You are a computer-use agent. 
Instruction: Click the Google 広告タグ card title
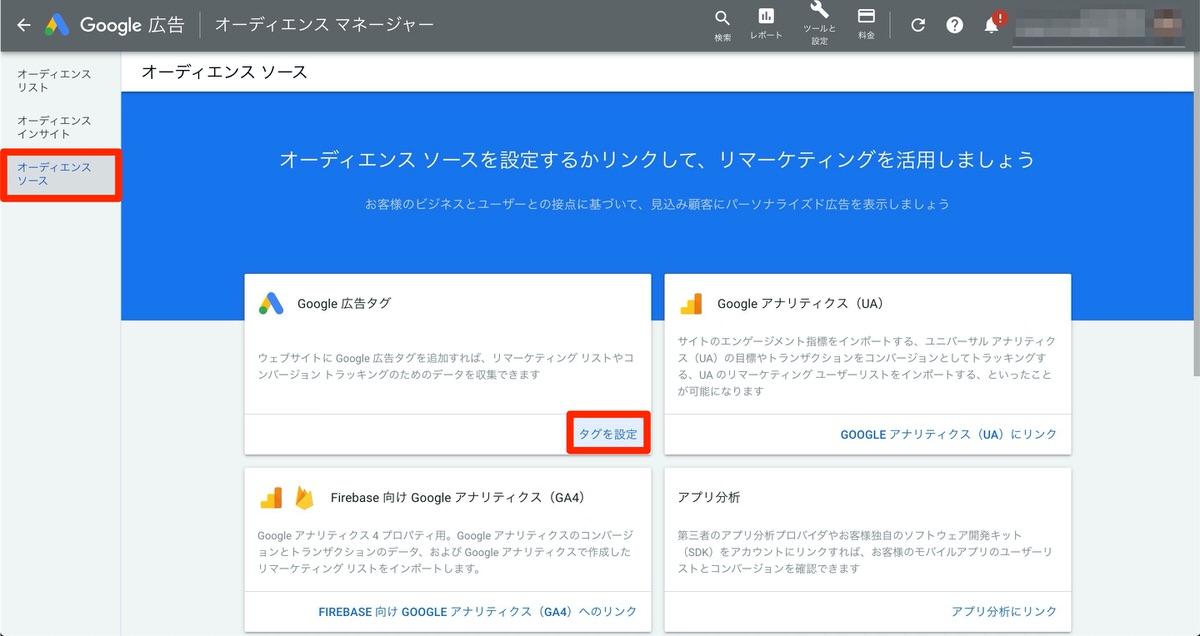click(344, 303)
